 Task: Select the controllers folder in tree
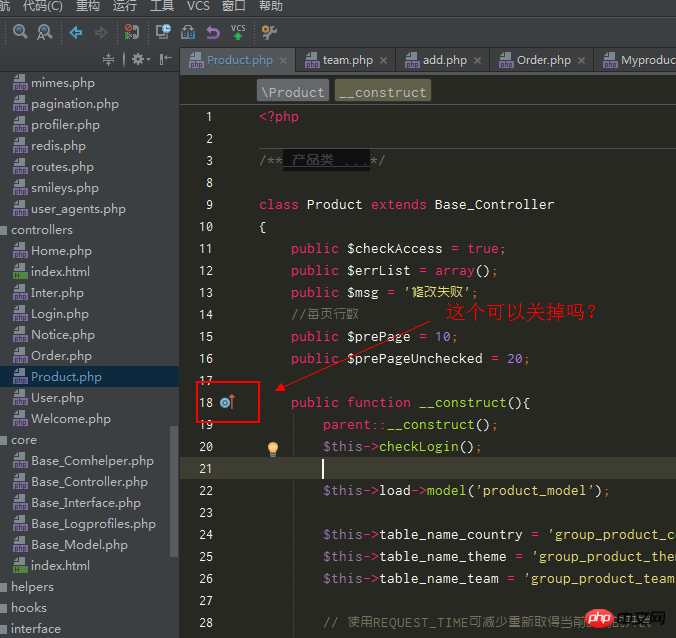[42, 230]
